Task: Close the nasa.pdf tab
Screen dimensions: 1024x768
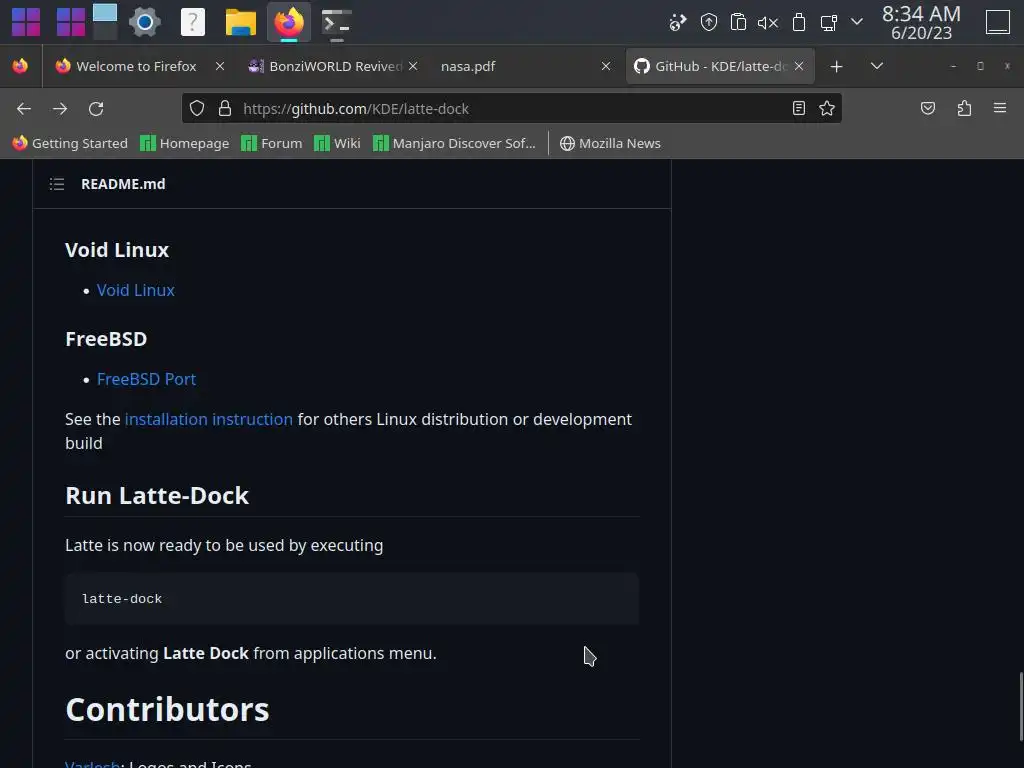Action: coord(606,66)
